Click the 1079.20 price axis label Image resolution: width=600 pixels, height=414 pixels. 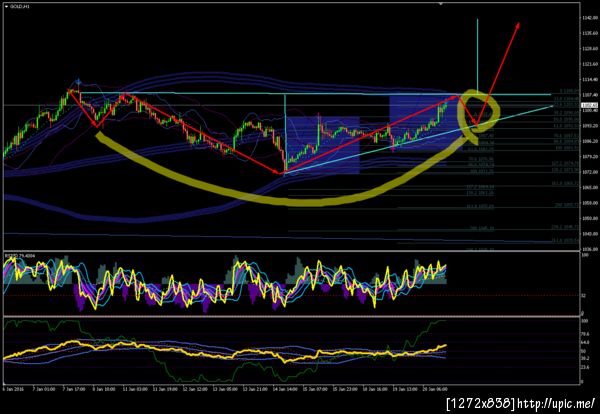(x=589, y=156)
